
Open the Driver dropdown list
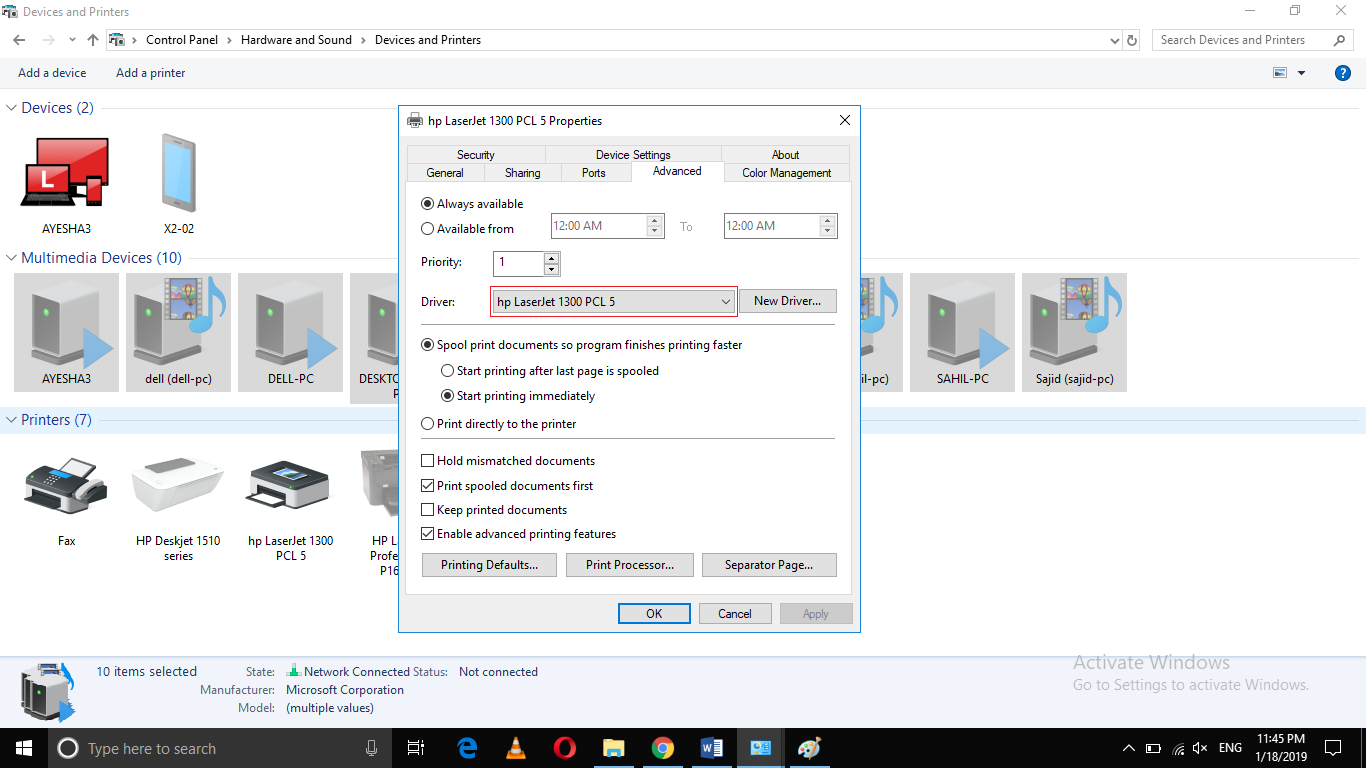726,300
